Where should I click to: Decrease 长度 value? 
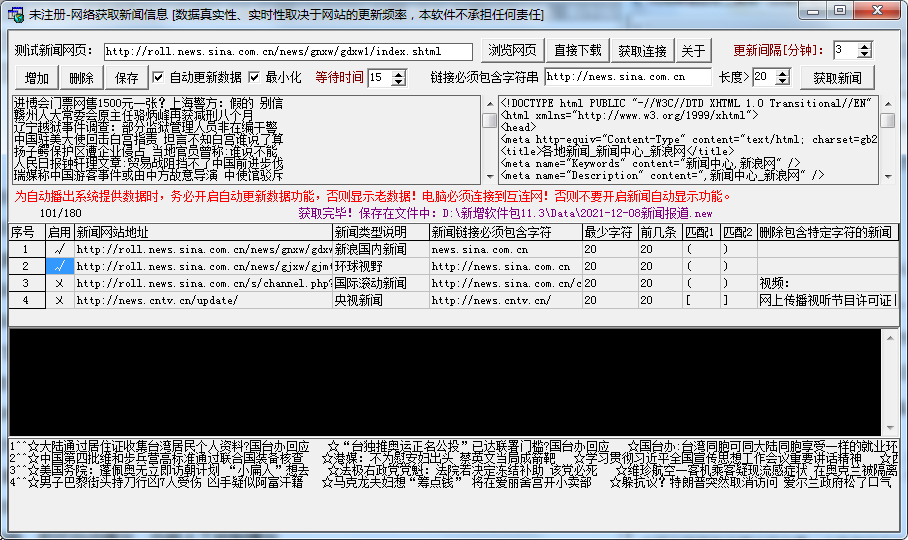(x=782, y=80)
